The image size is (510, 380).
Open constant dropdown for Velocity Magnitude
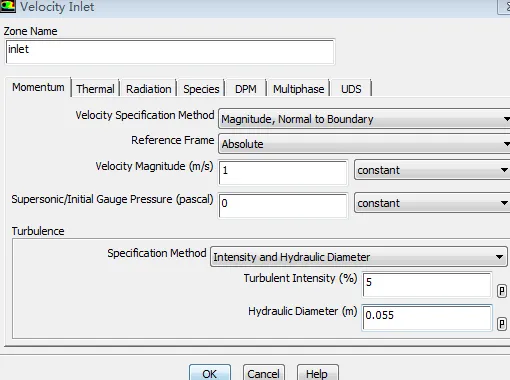pyautogui.click(x=432, y=170)
